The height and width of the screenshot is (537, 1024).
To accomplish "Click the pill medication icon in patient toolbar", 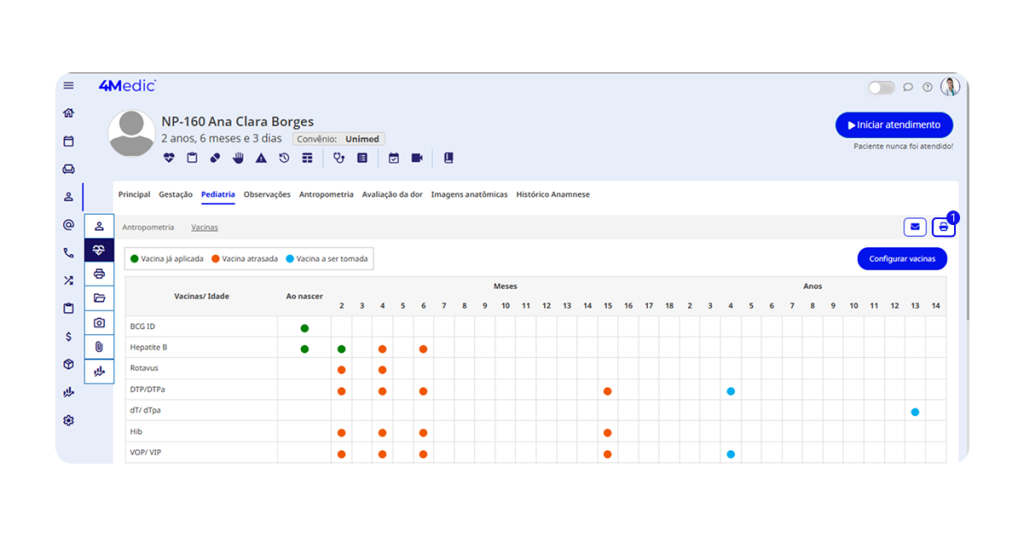I will 215,158.
